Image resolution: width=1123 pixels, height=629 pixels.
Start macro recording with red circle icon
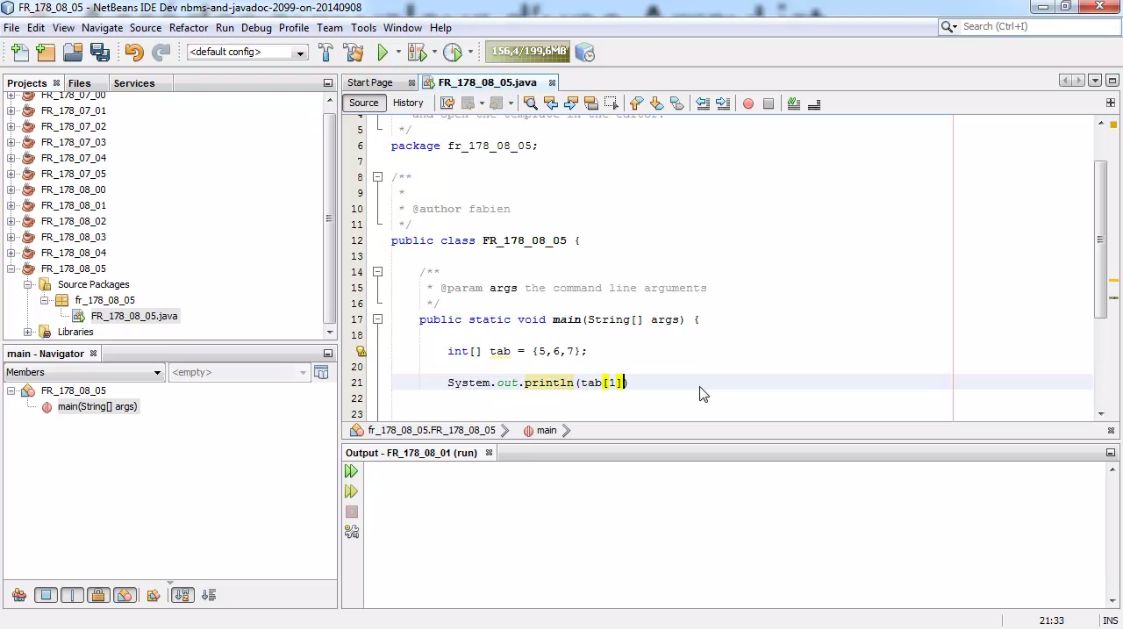pos(748,103)
